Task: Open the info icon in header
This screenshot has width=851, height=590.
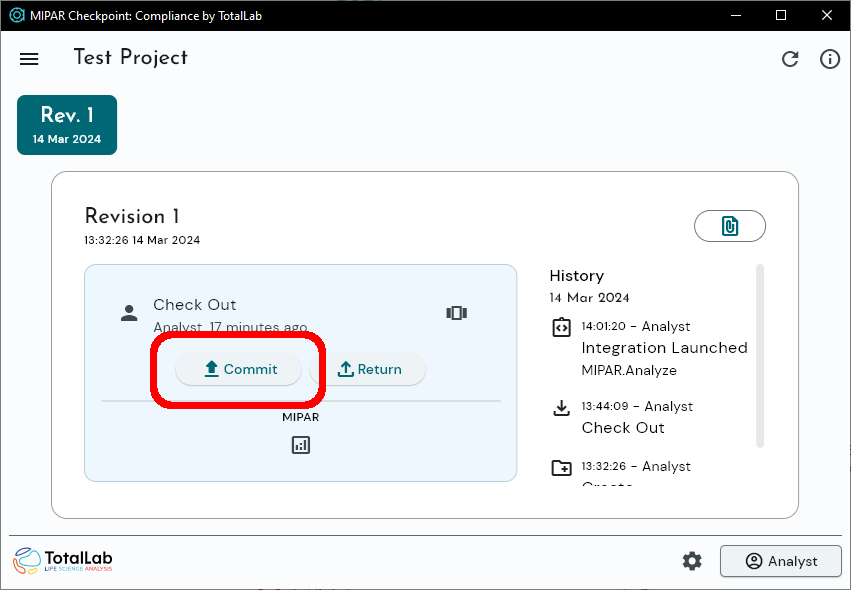Action: (830, 59)
